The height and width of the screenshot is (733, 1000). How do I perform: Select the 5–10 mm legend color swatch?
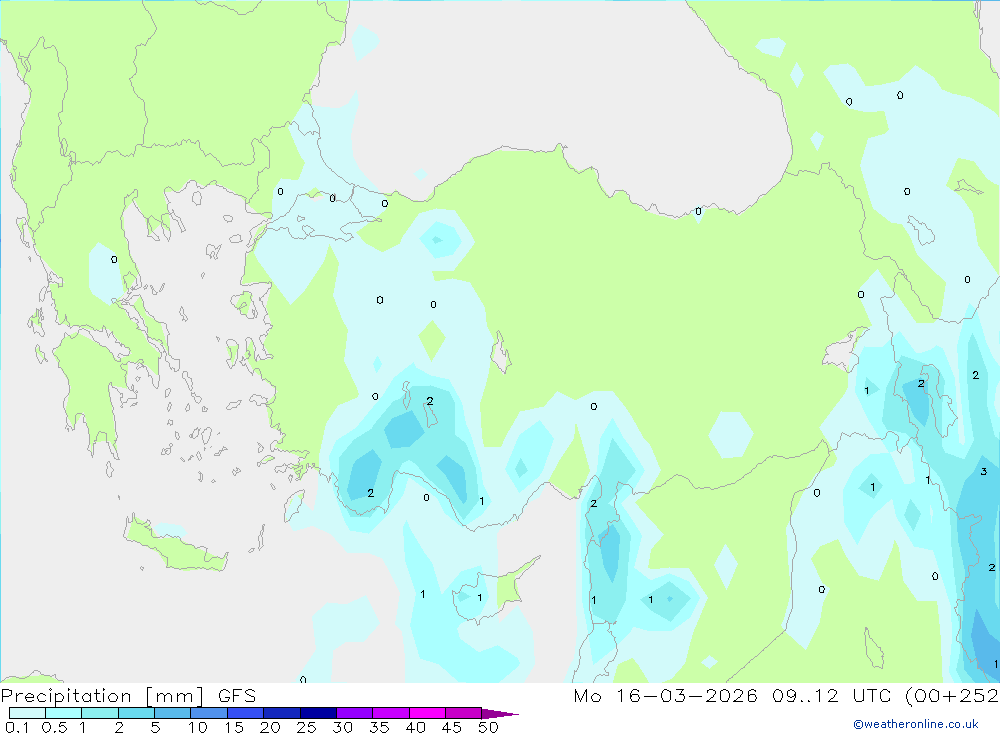tap(172, 713)
